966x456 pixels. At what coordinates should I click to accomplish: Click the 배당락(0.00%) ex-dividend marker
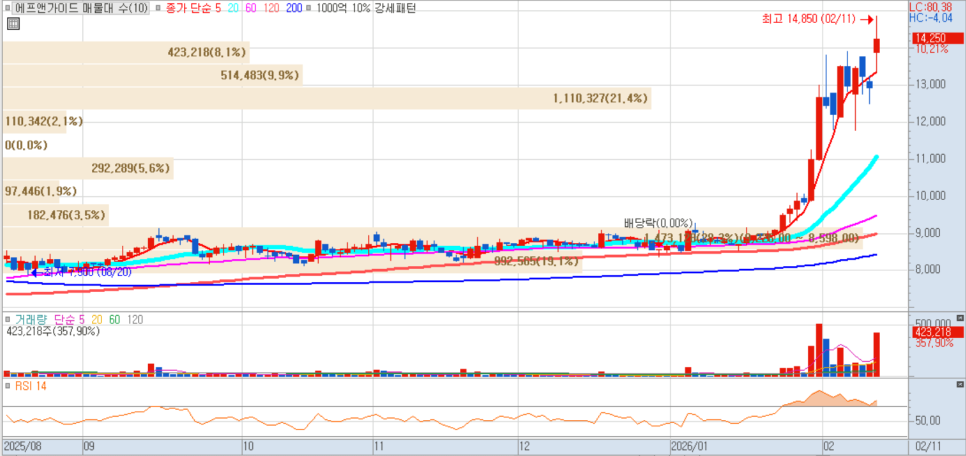(x=659, y=222)
